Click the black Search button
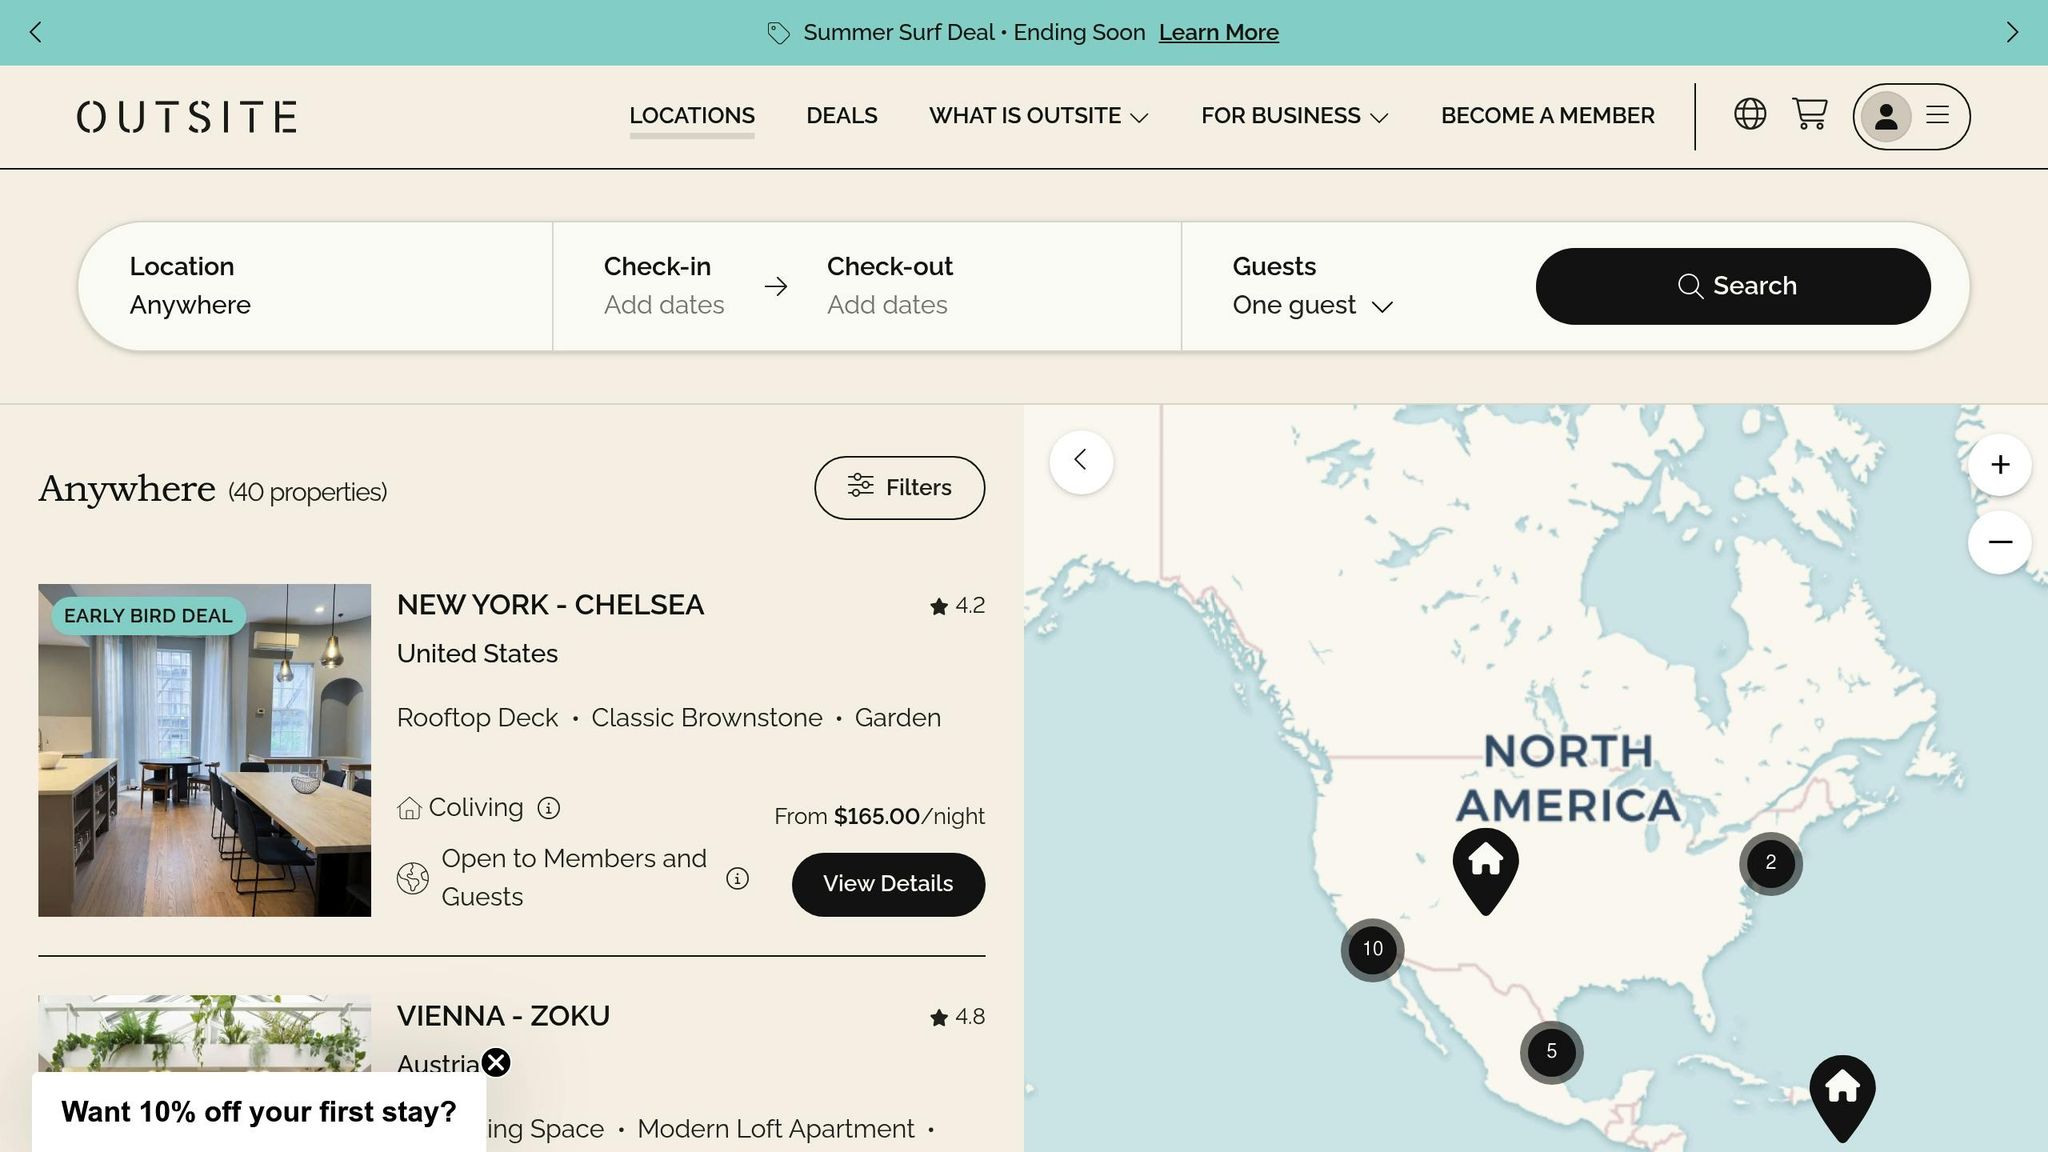 point(1733,286)
